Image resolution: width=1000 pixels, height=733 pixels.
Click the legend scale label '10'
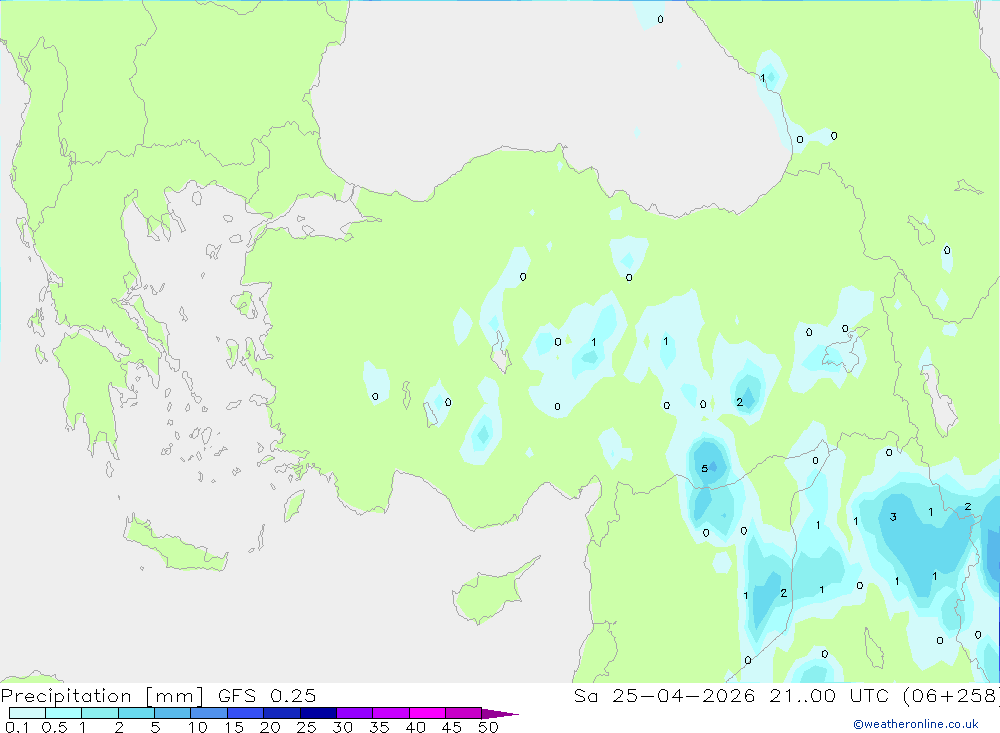pos(198,727)
